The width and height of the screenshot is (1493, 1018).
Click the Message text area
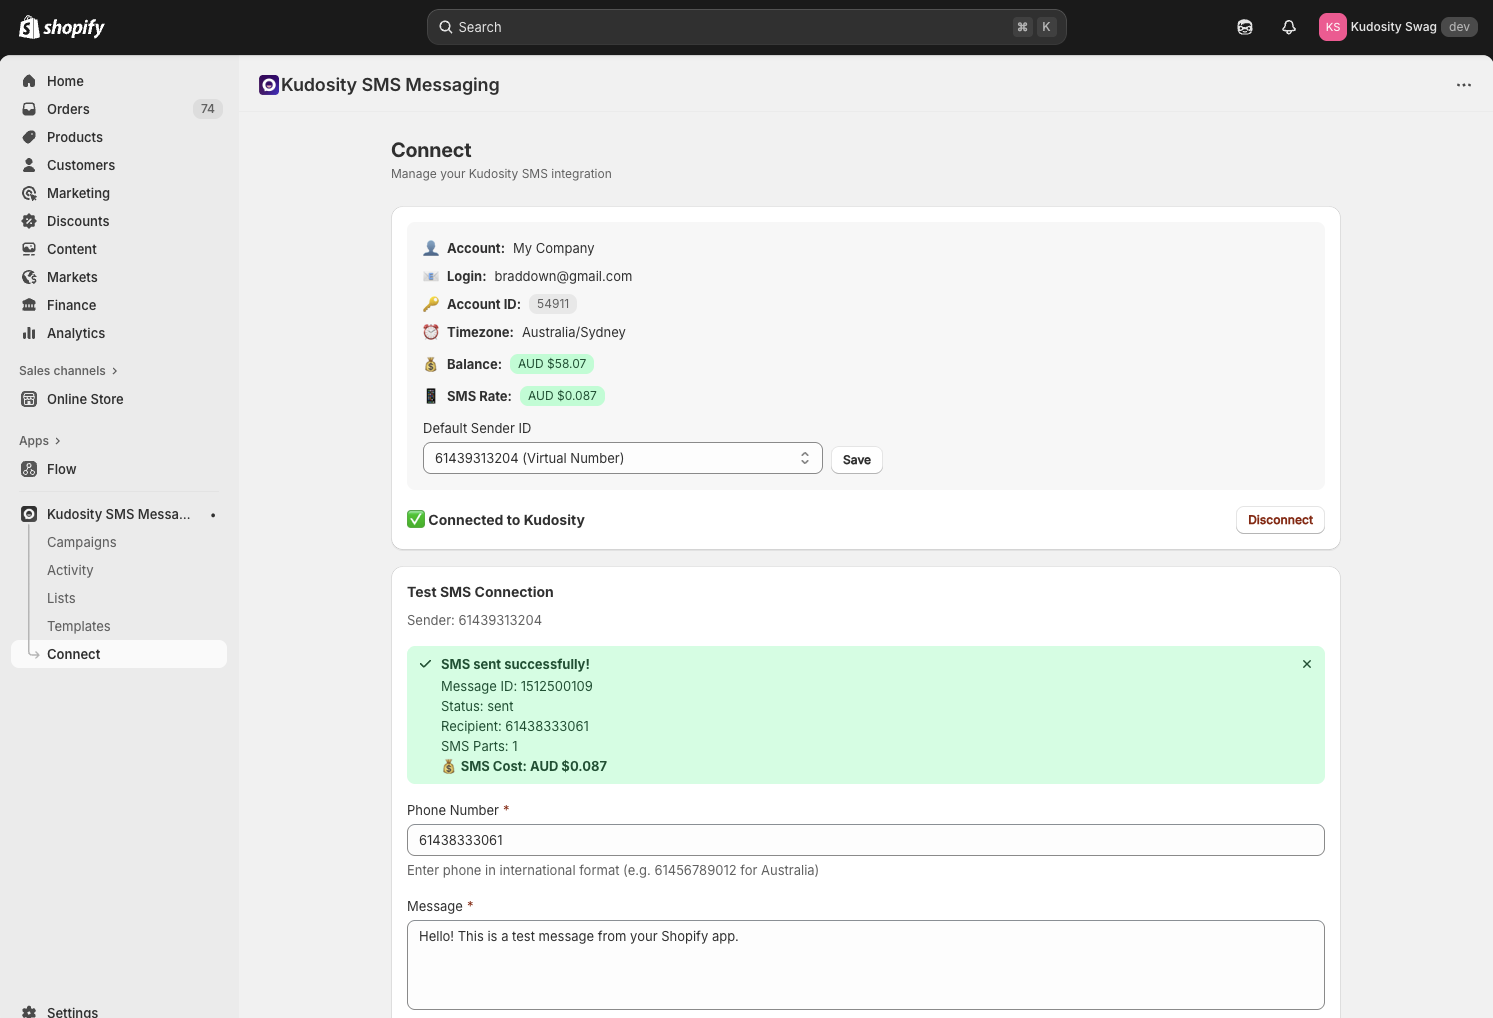coord(866,965)
